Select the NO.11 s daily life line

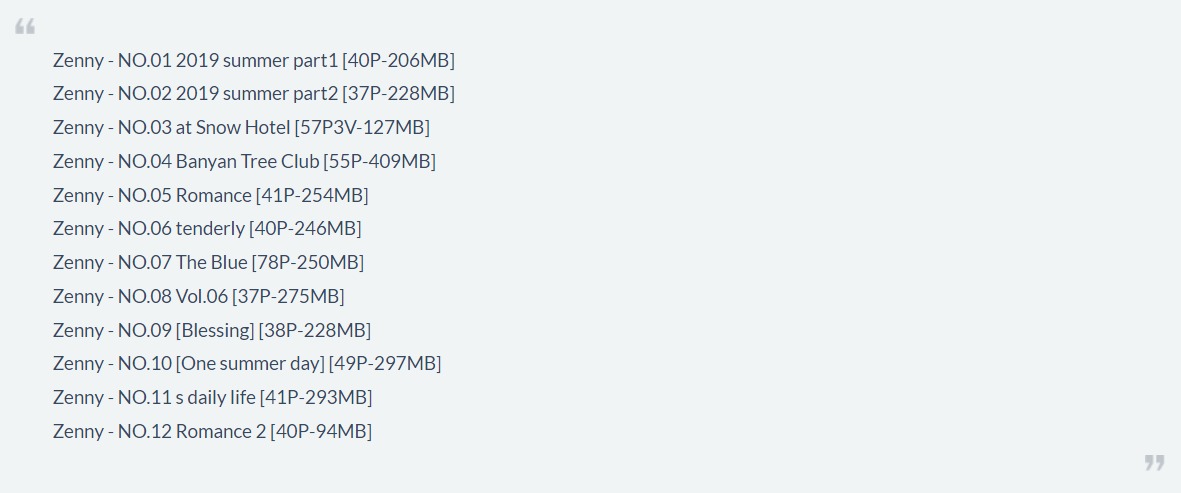pyautogui.click(x=212, y=397)
